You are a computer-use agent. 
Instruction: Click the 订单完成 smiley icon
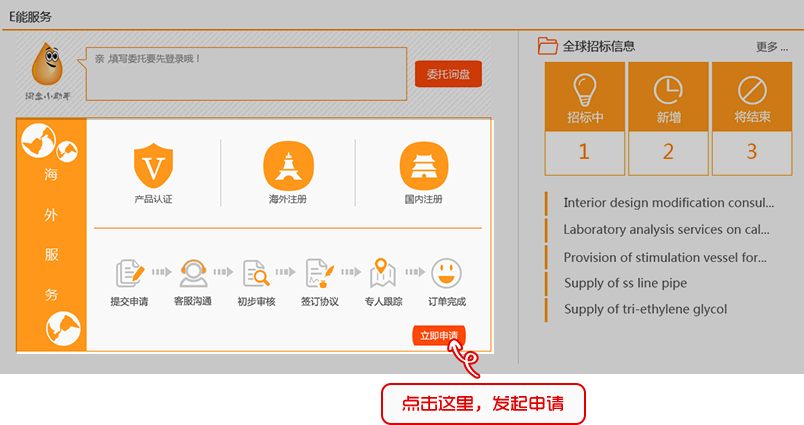446,272
